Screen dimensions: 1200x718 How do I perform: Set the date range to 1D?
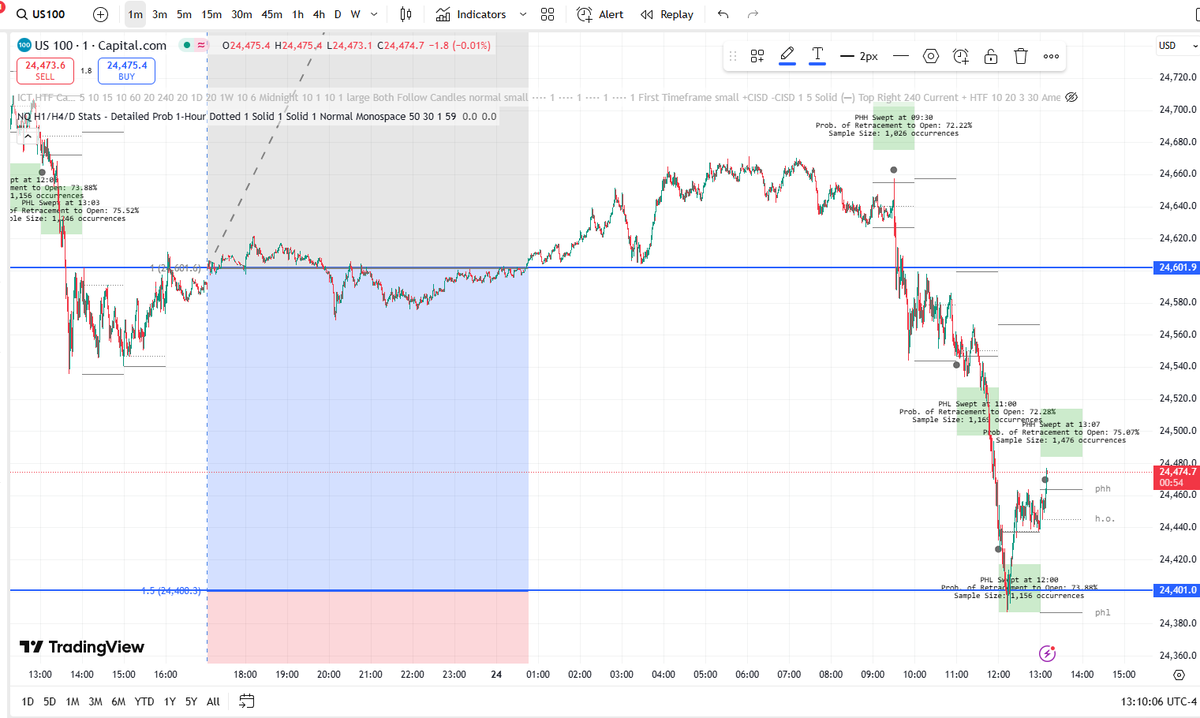[x=28, y=701]
